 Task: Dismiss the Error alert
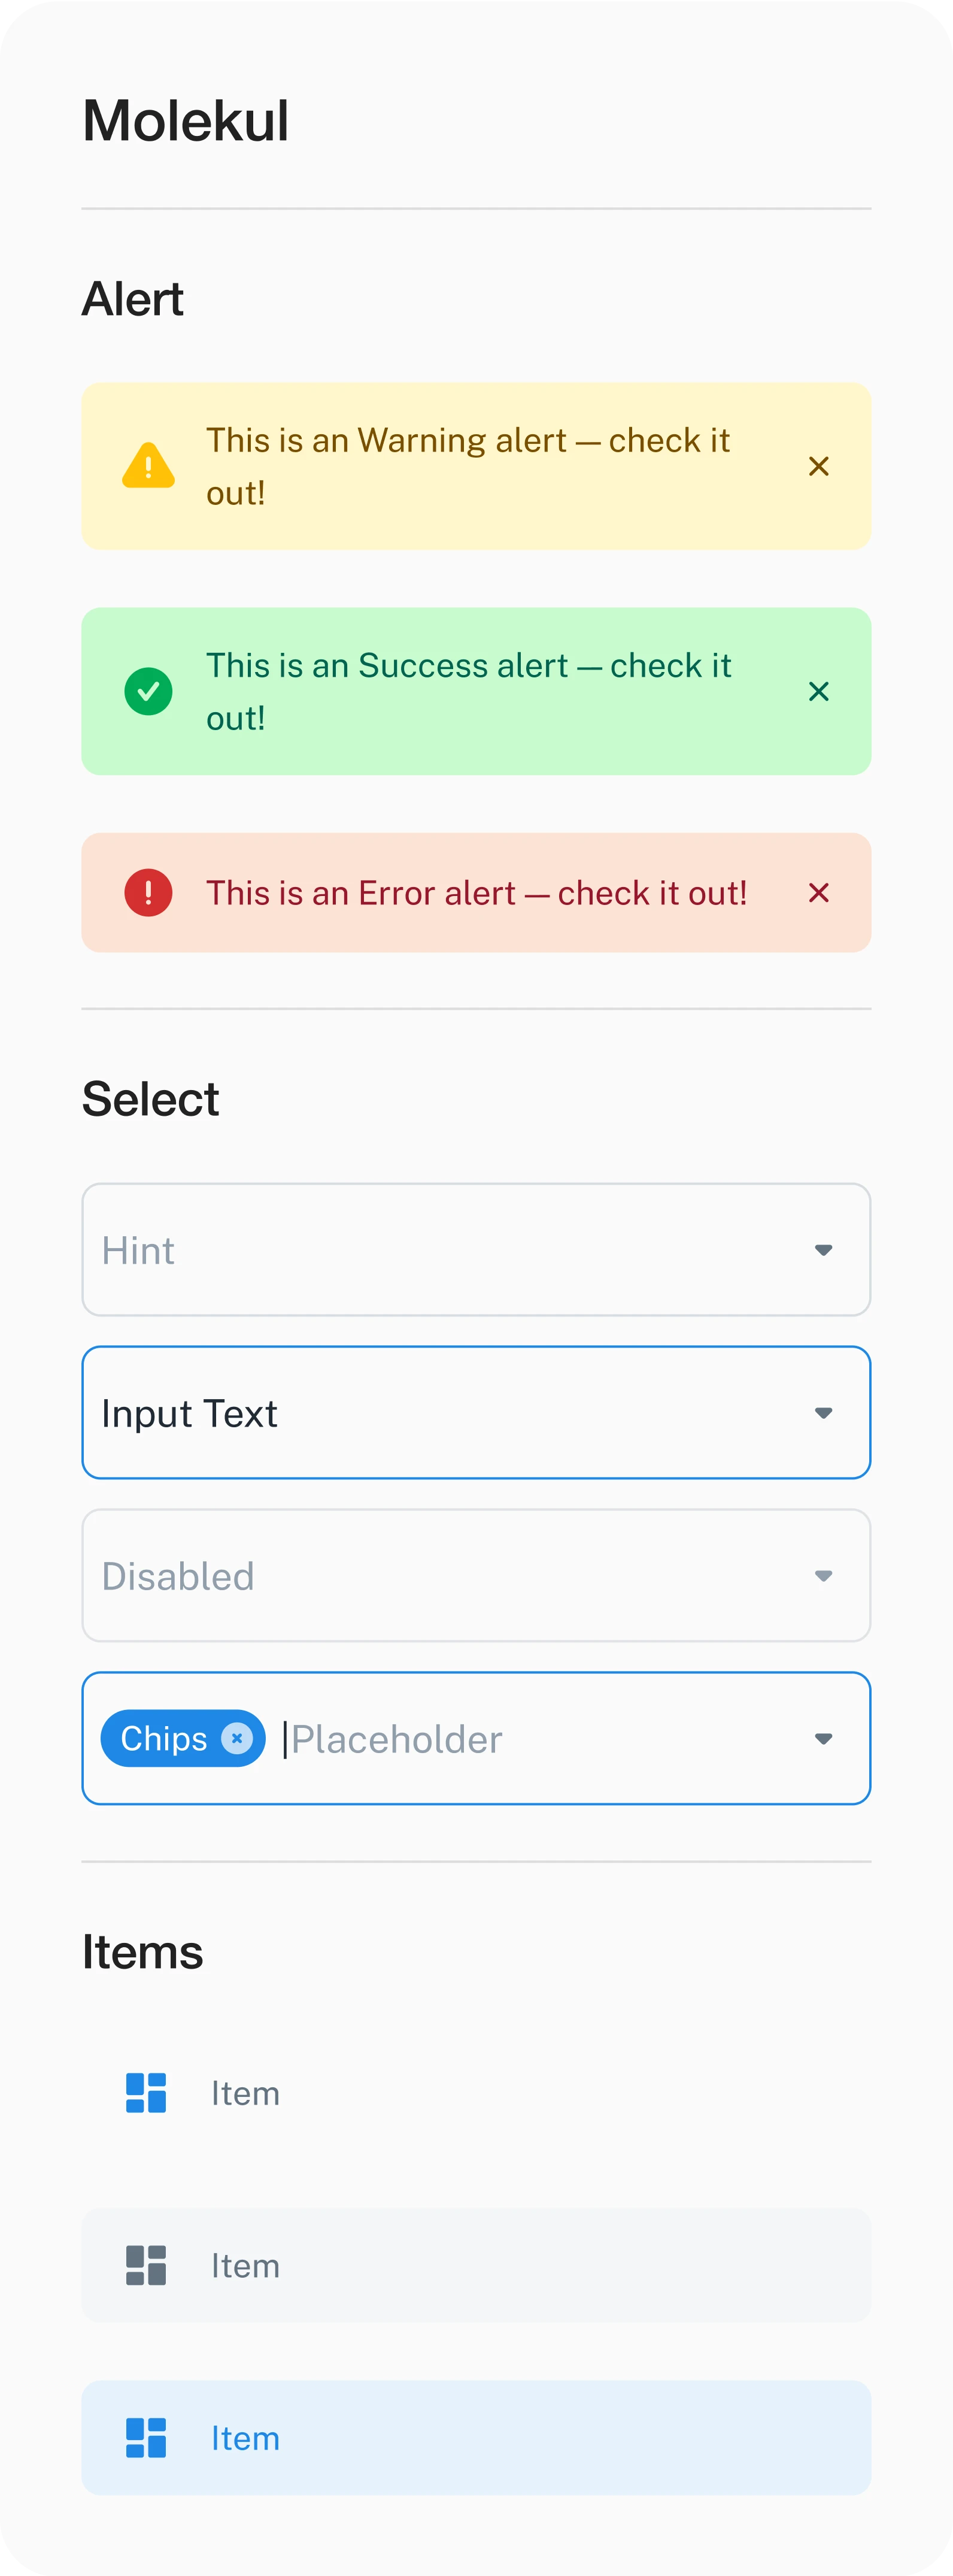click(x=818, y=893)
